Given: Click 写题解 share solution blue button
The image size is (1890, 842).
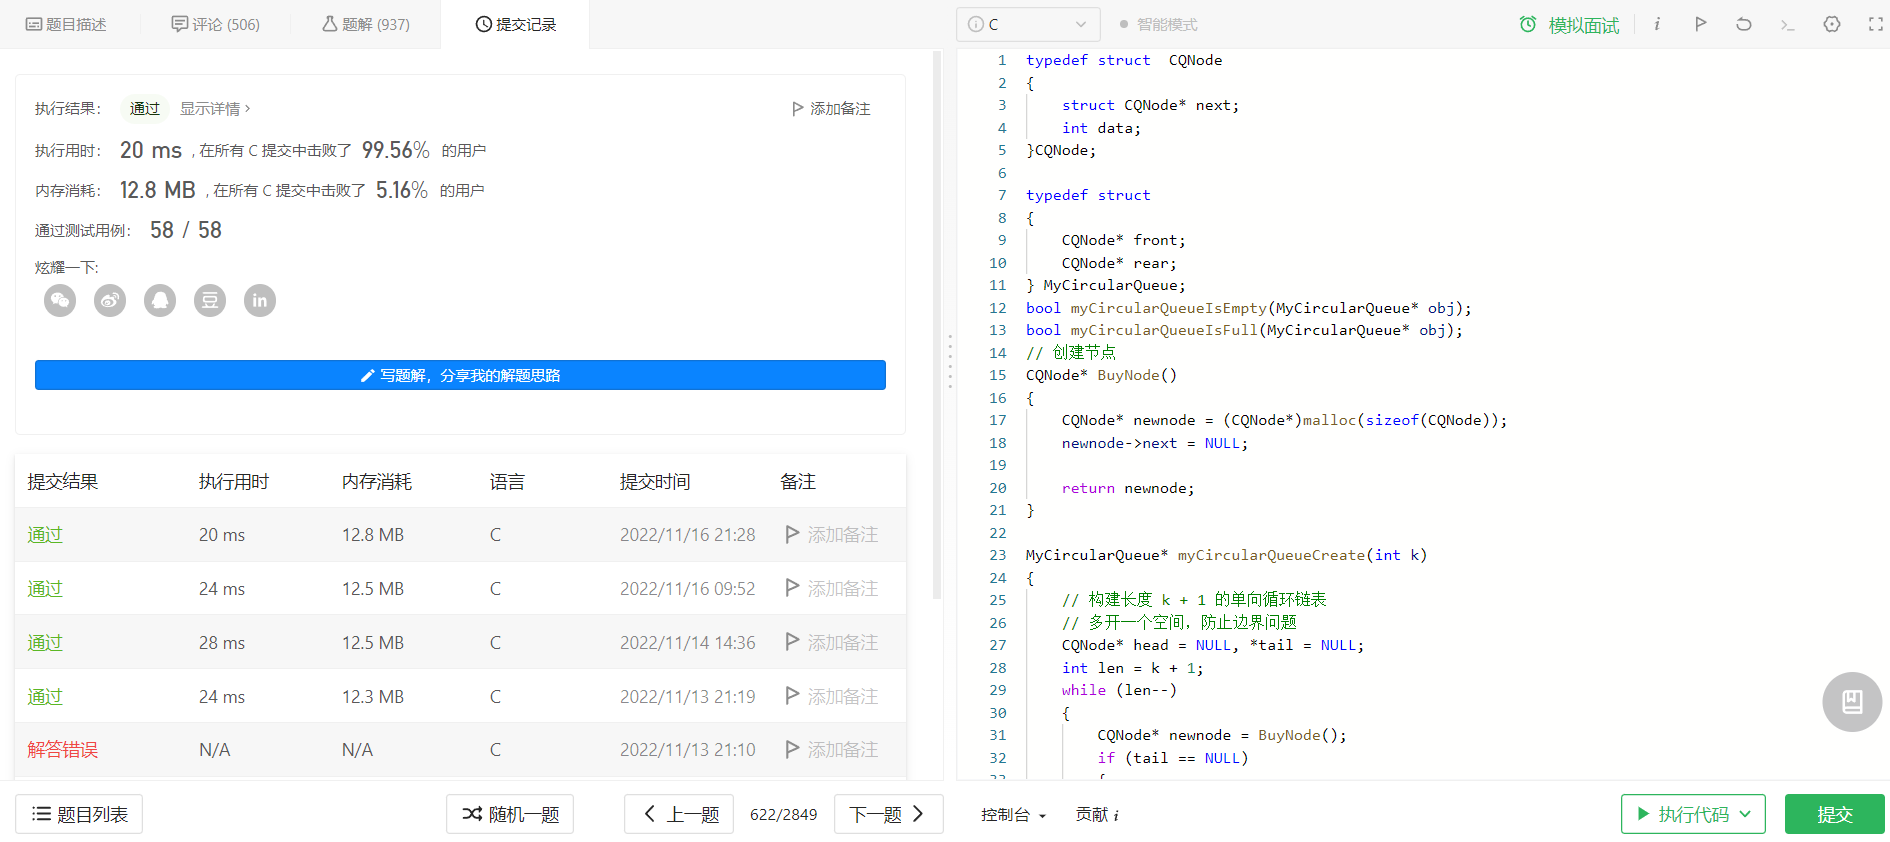Looking at the screenshot, I should click(x=460, y=375).
